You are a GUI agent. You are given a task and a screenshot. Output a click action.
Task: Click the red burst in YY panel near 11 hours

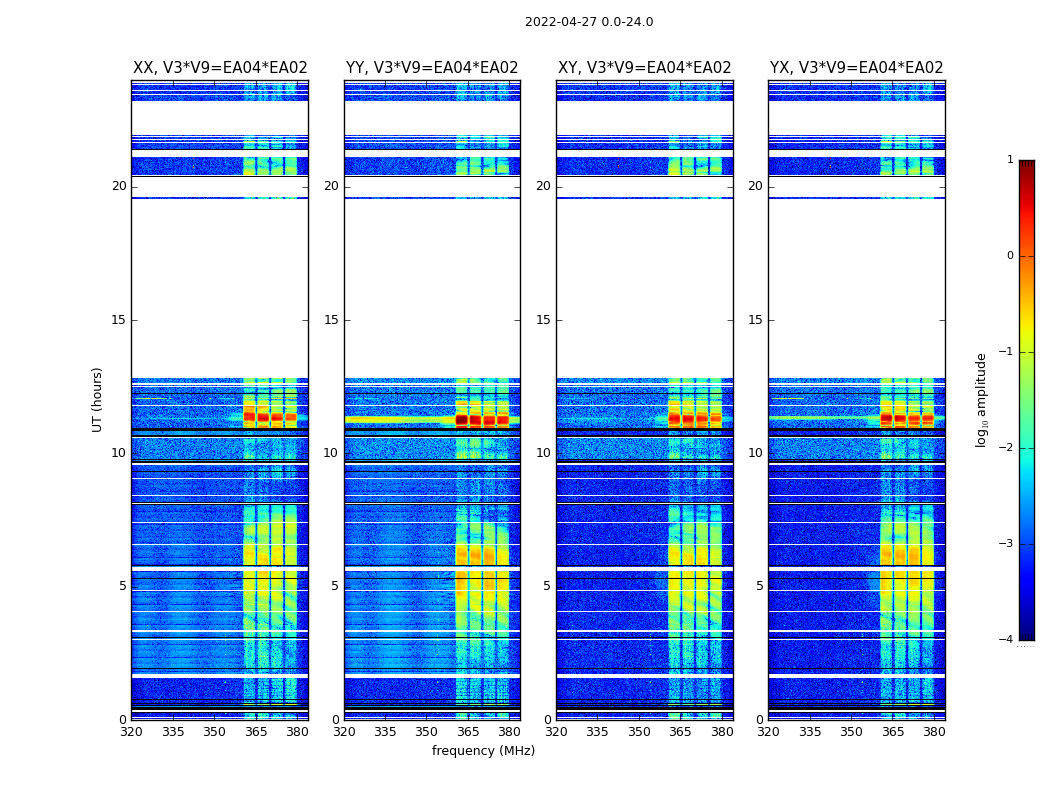click(x=482, y=420)
